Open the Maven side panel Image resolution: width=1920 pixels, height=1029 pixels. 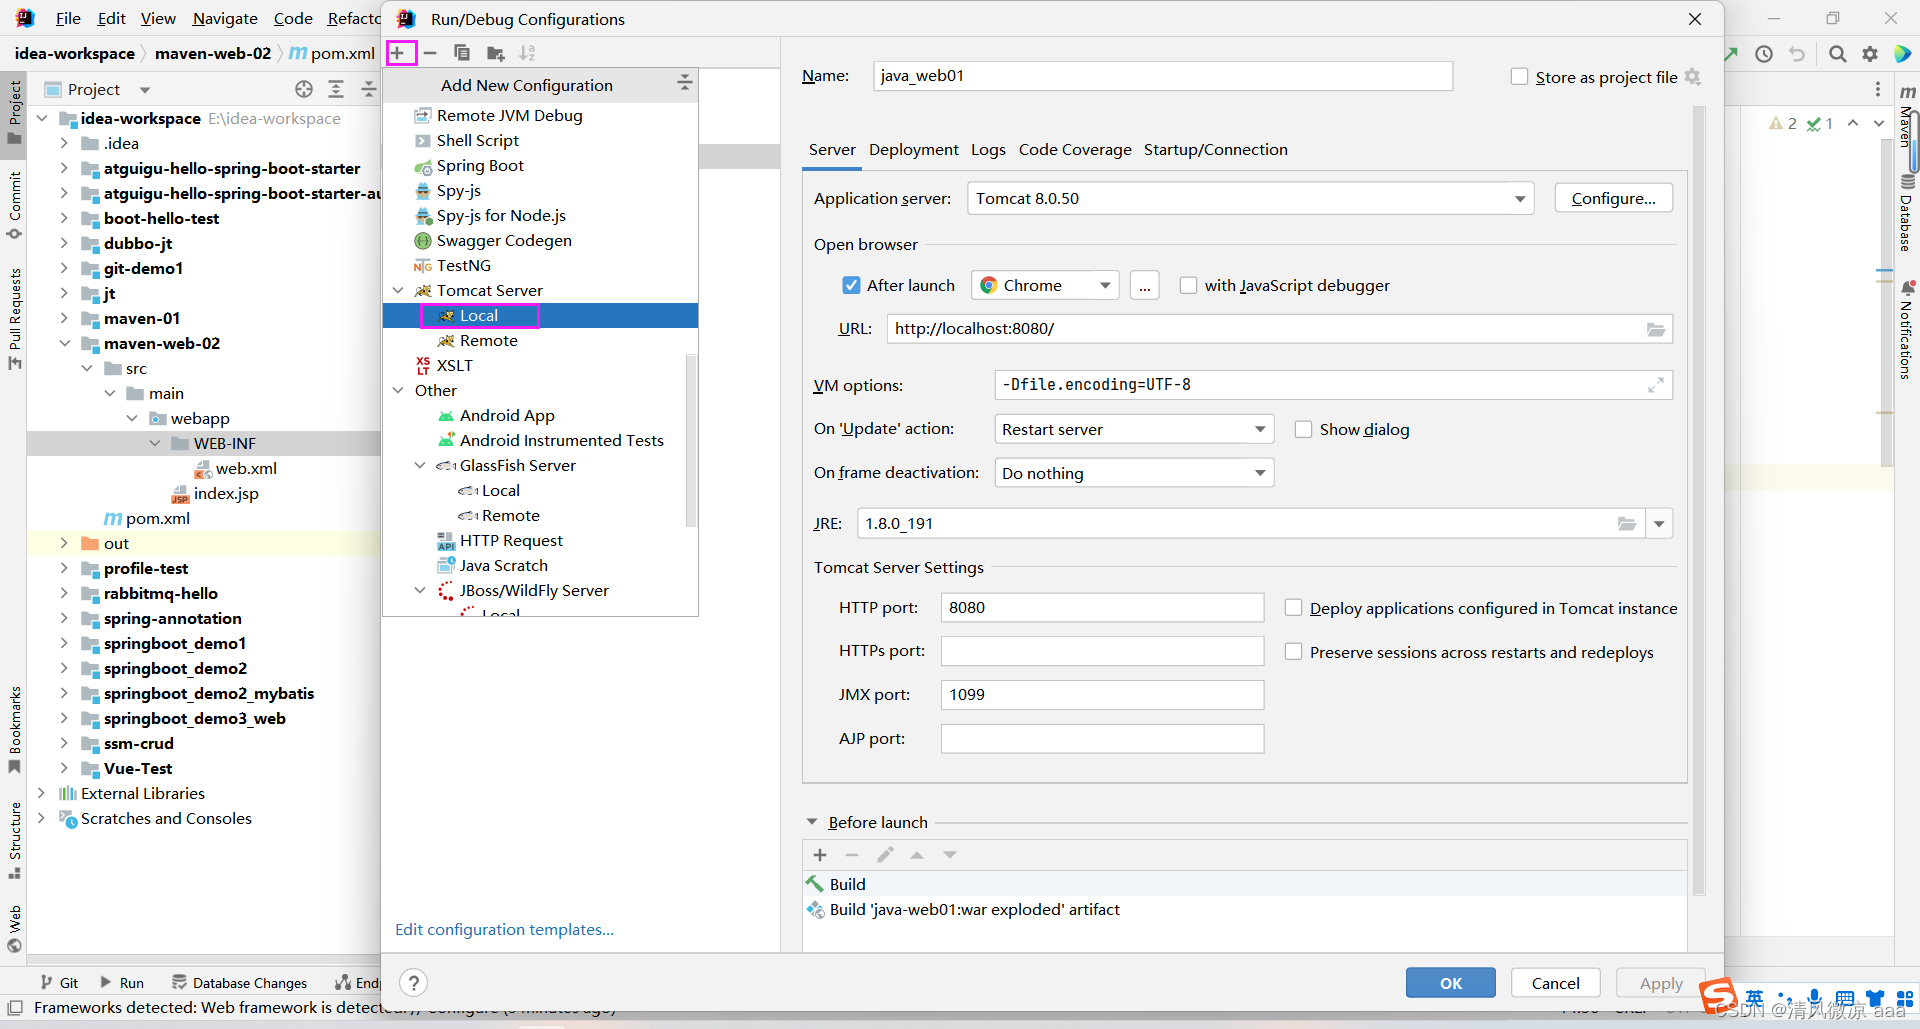1907,117
